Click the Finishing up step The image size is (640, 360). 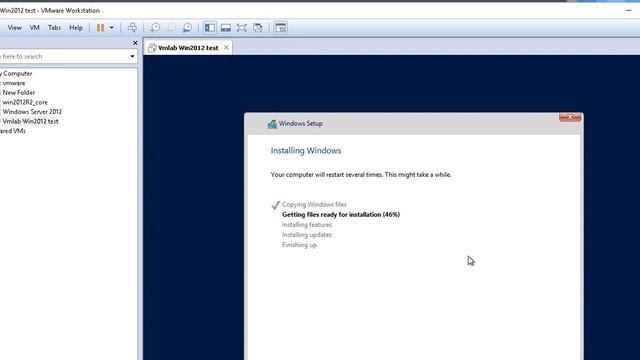(299, 245)
